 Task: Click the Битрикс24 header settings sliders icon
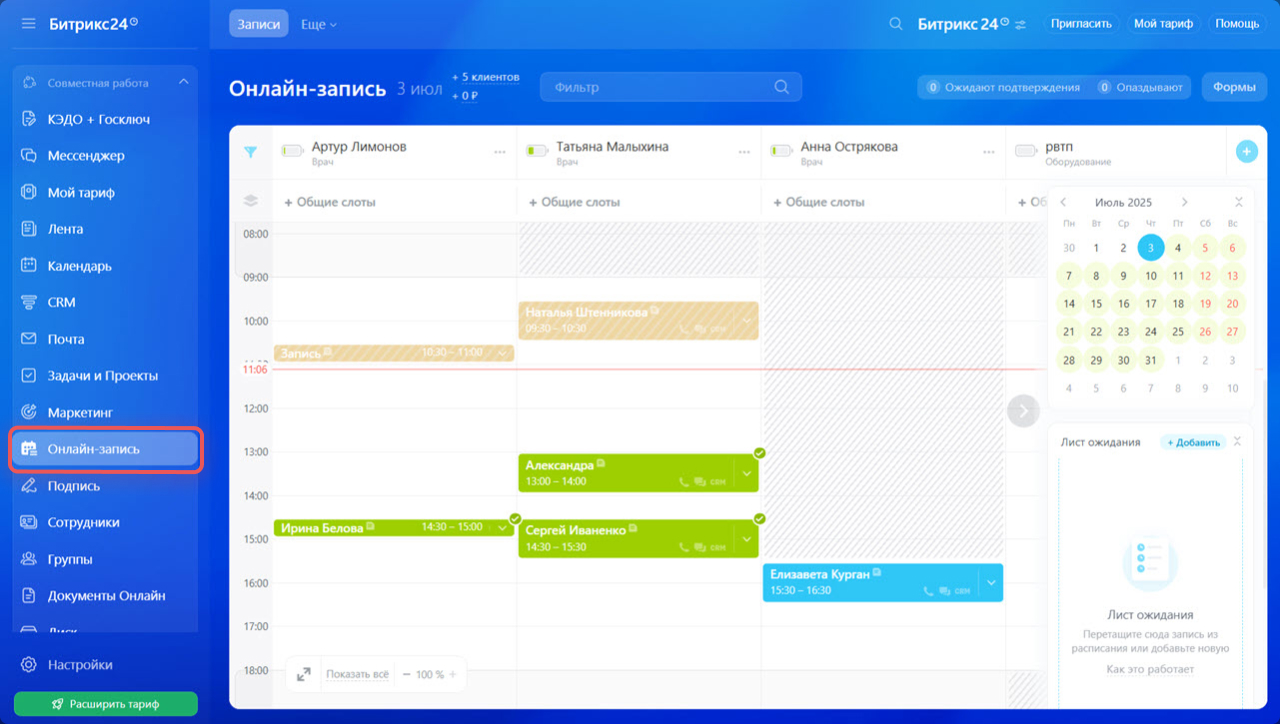click(1021, 24)
